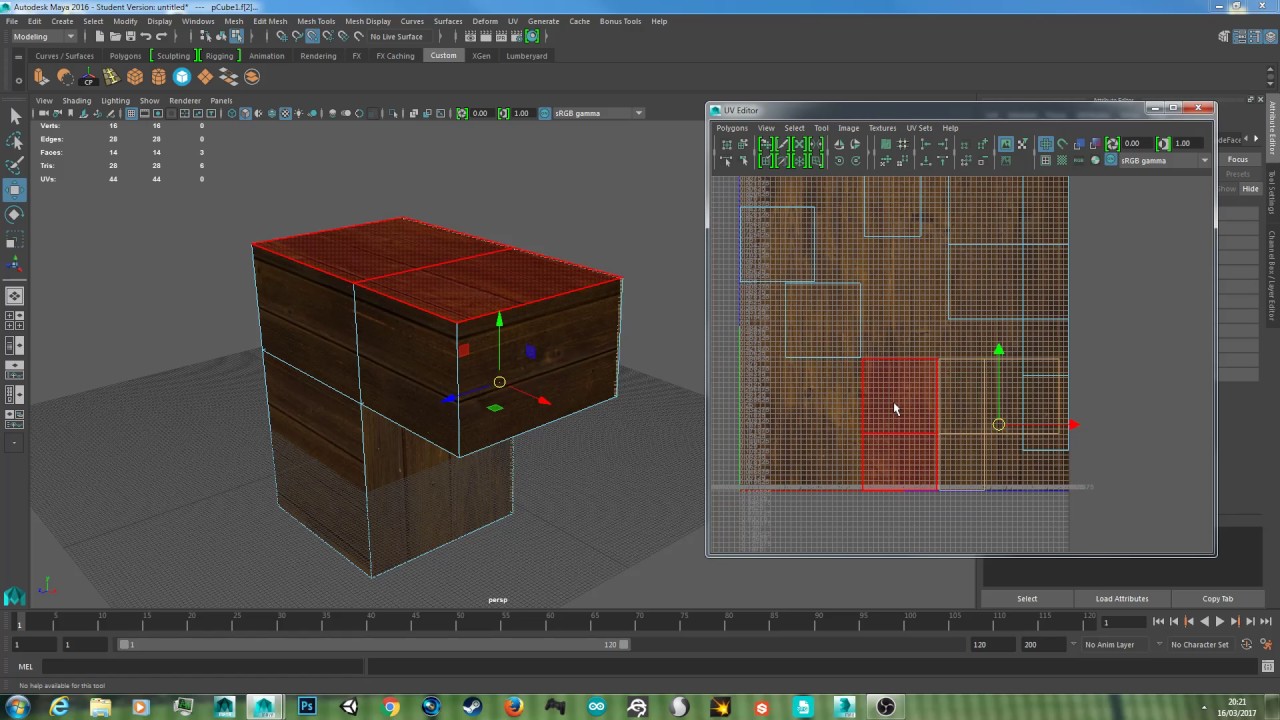The height and width of the screenshot is (720, 1280).
Task: Click the Auto Keyframe toggle icon
Action: (x=1247, y=645)
